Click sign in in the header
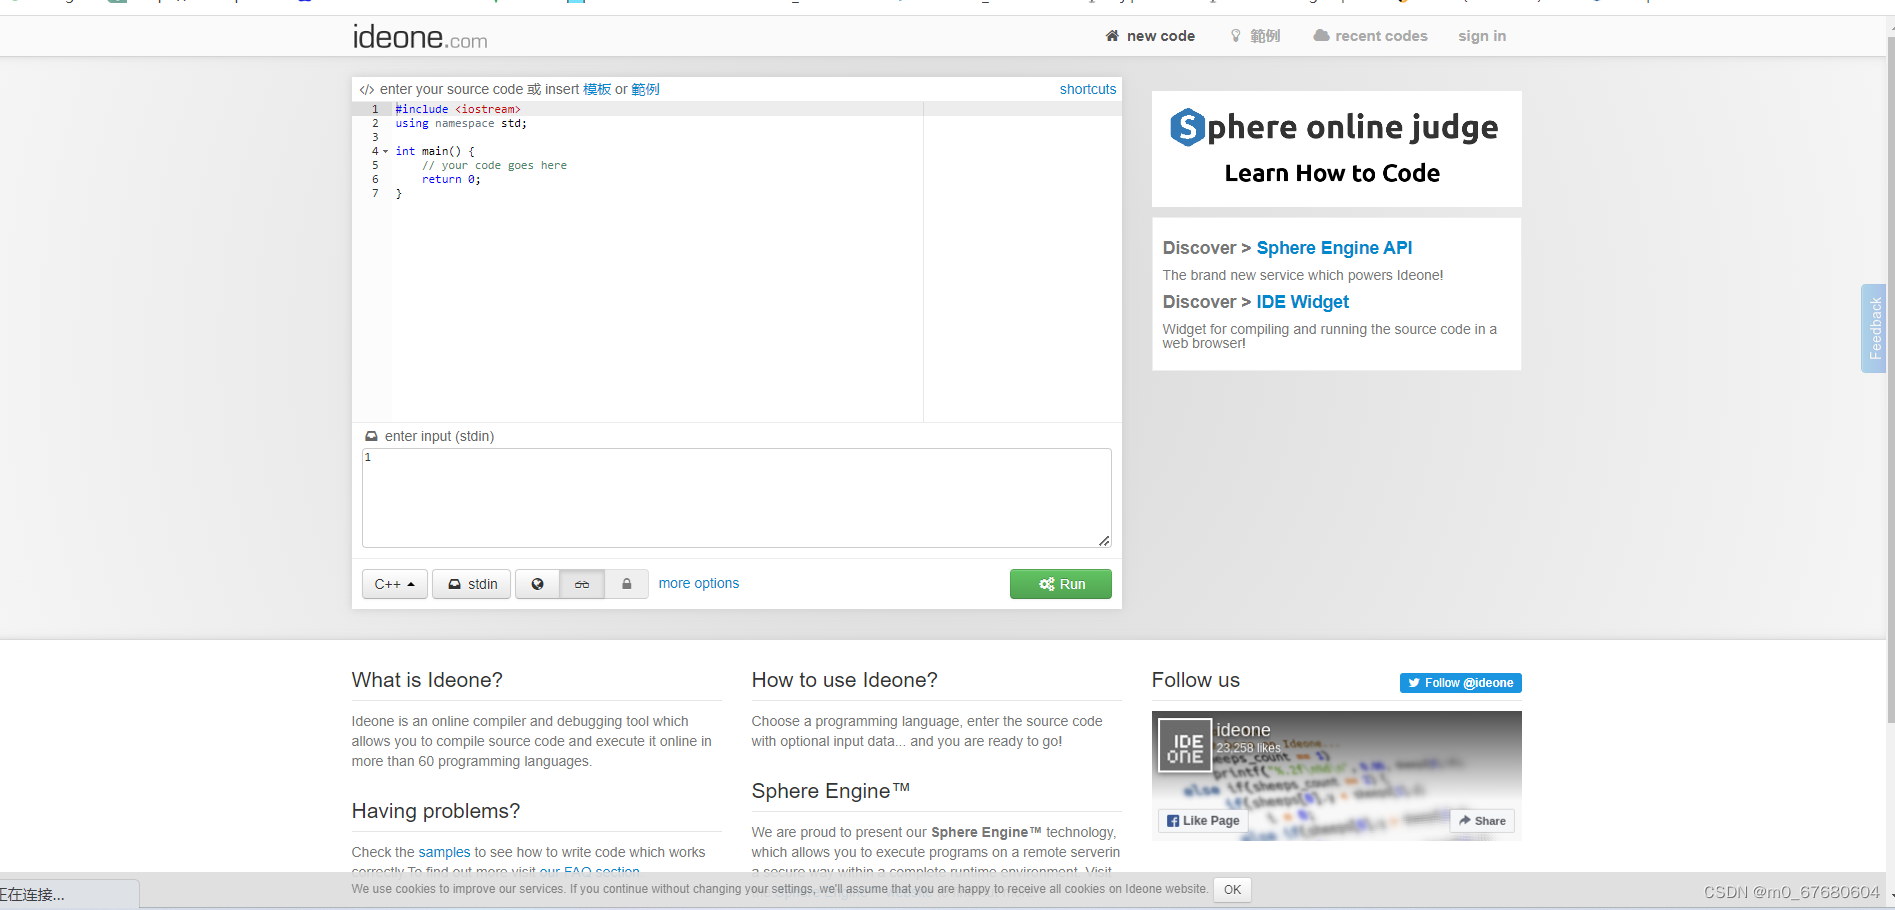The width and height of the screenshot is (1895, 910). tap(1482, 36)
